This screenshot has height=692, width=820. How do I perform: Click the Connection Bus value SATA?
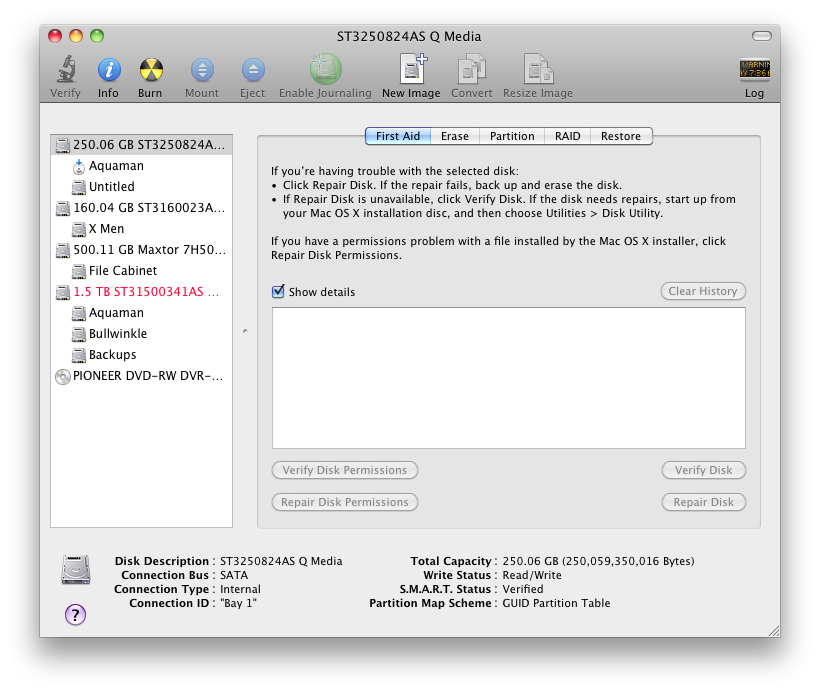[234, 575]
